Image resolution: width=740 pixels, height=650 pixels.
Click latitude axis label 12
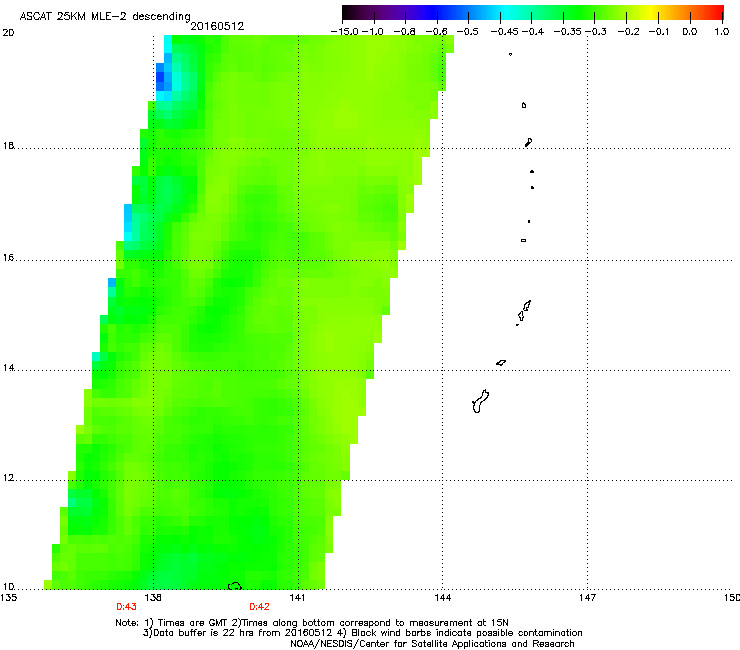coord(8,478)
